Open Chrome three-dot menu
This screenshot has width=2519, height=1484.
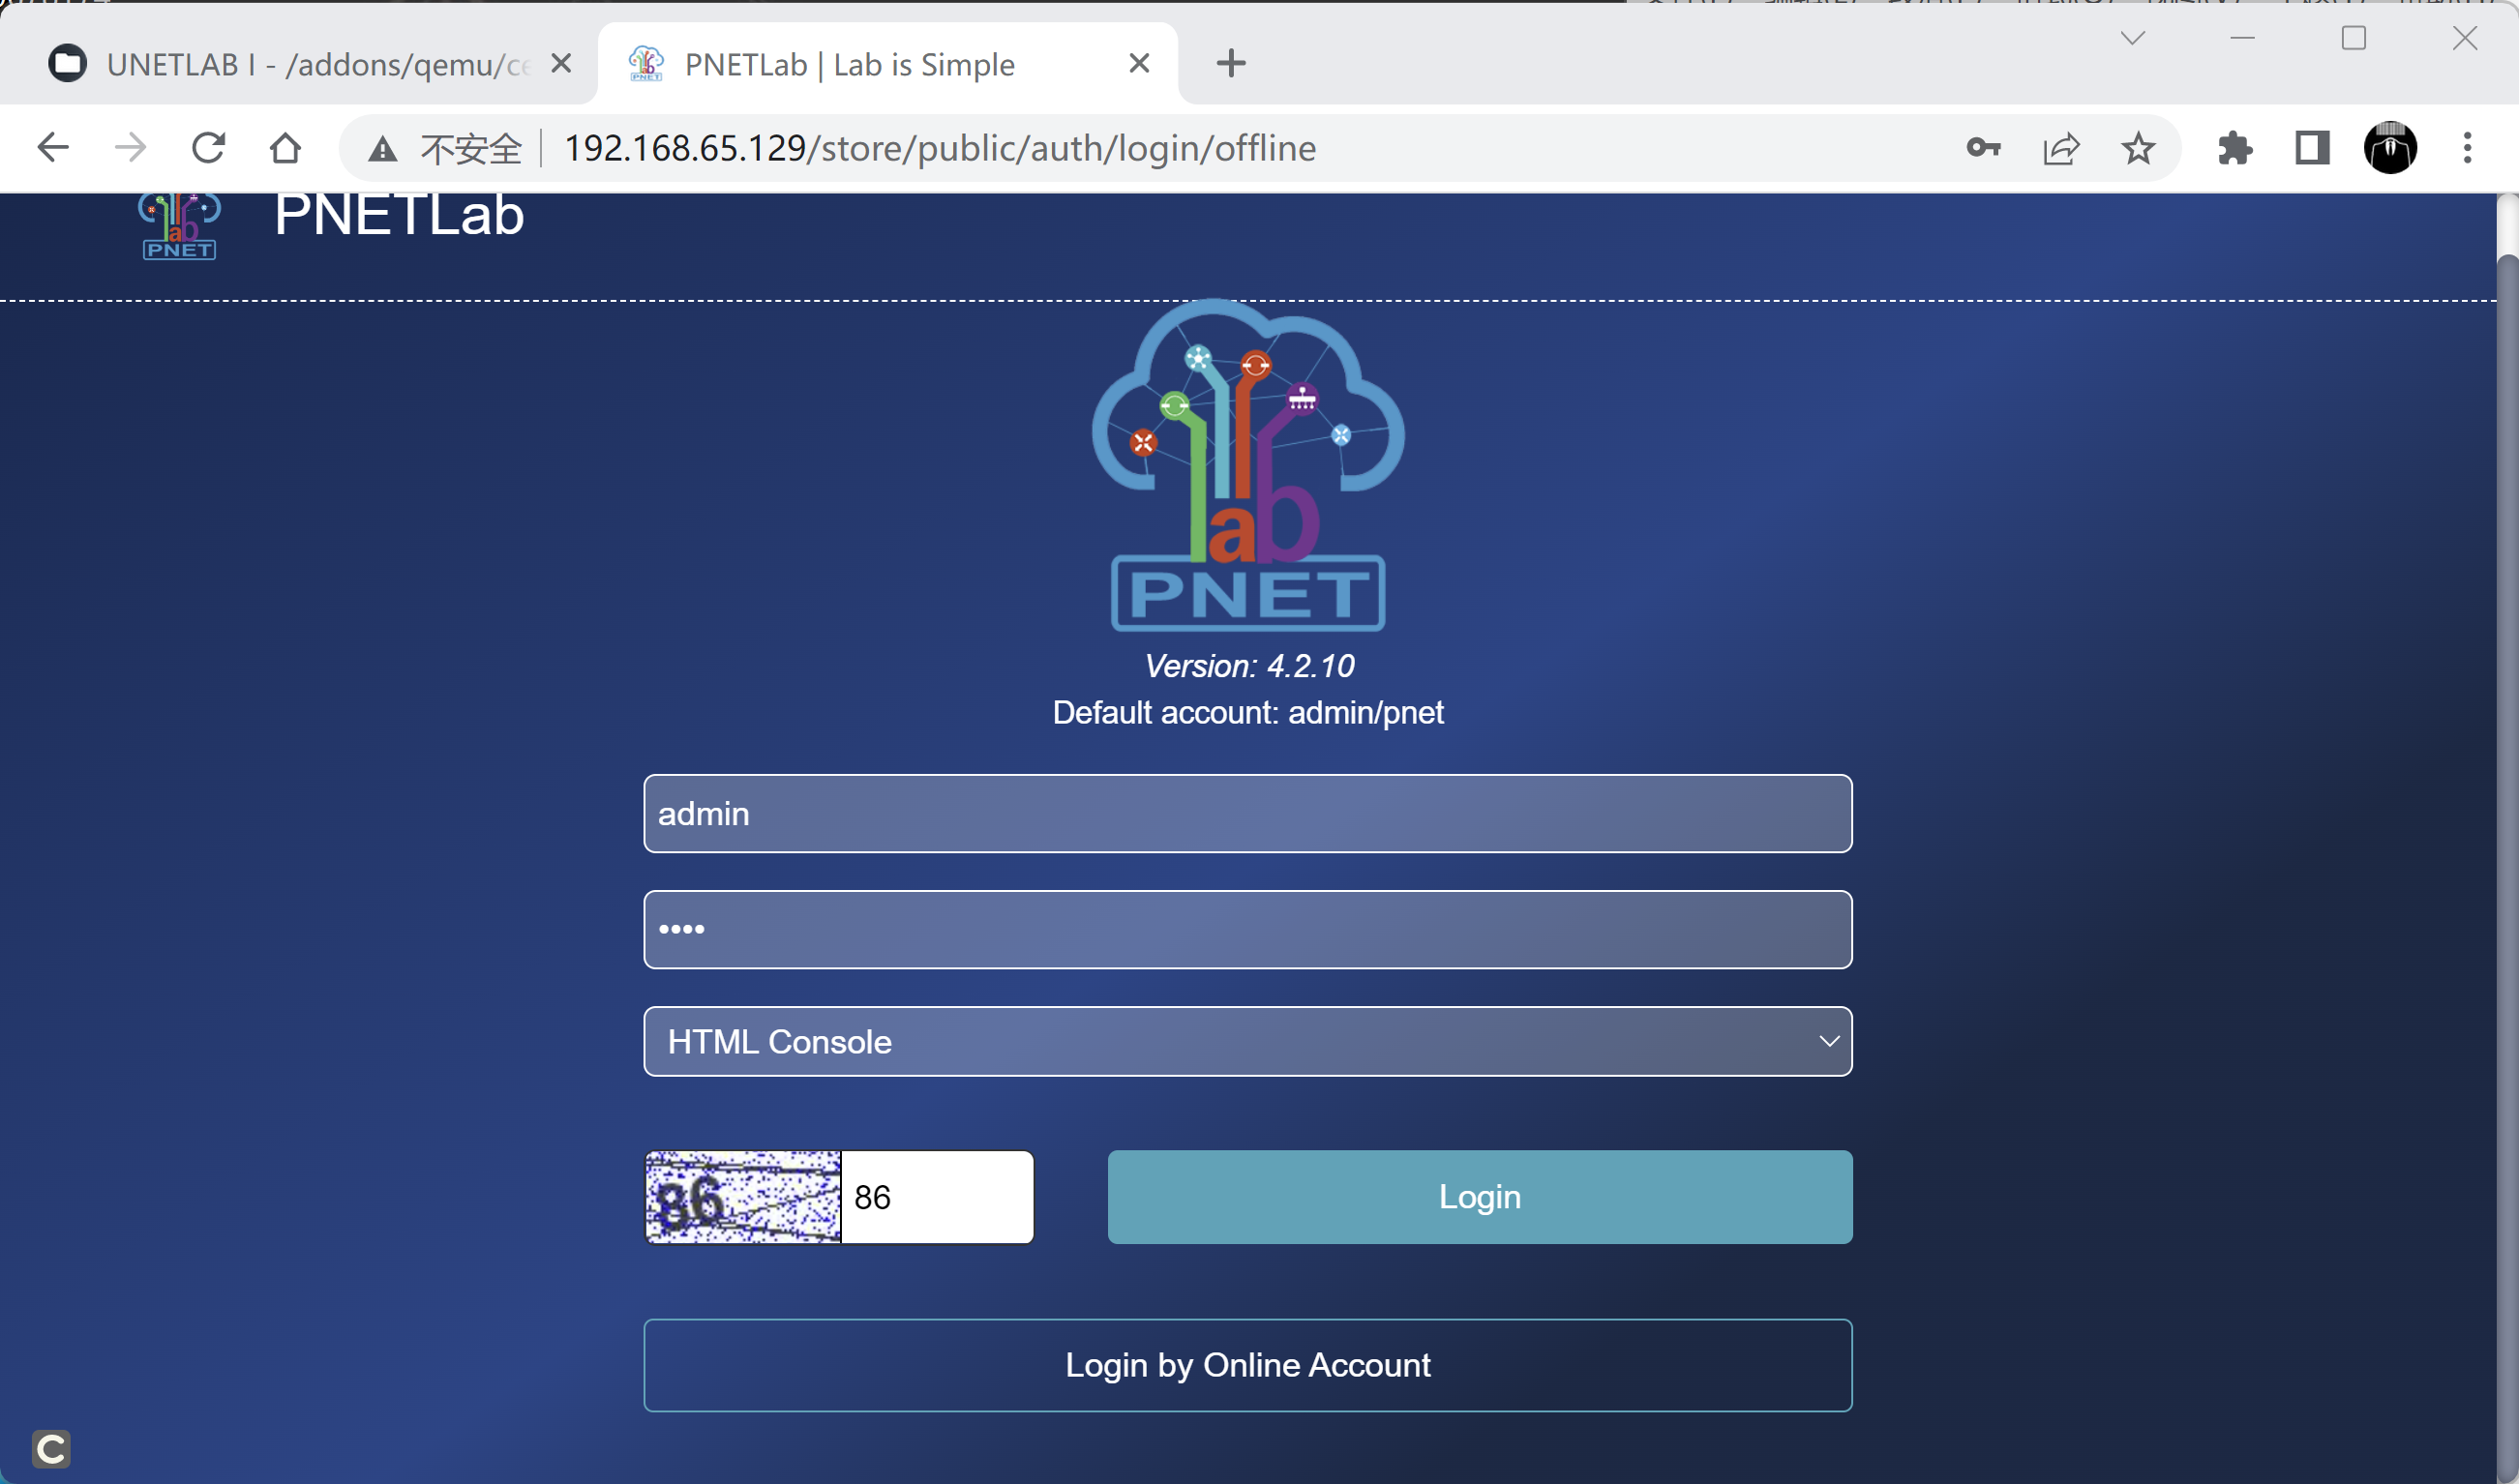[x=2467, y=148]
